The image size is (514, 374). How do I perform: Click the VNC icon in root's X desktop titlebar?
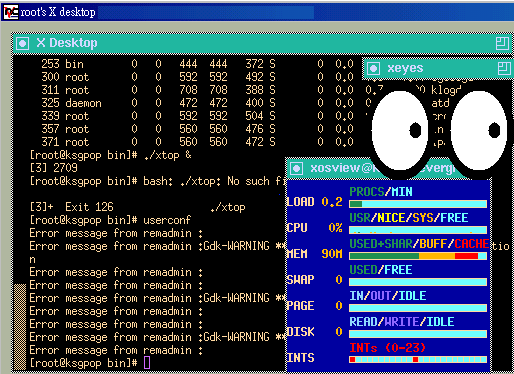tap(11, 12)
